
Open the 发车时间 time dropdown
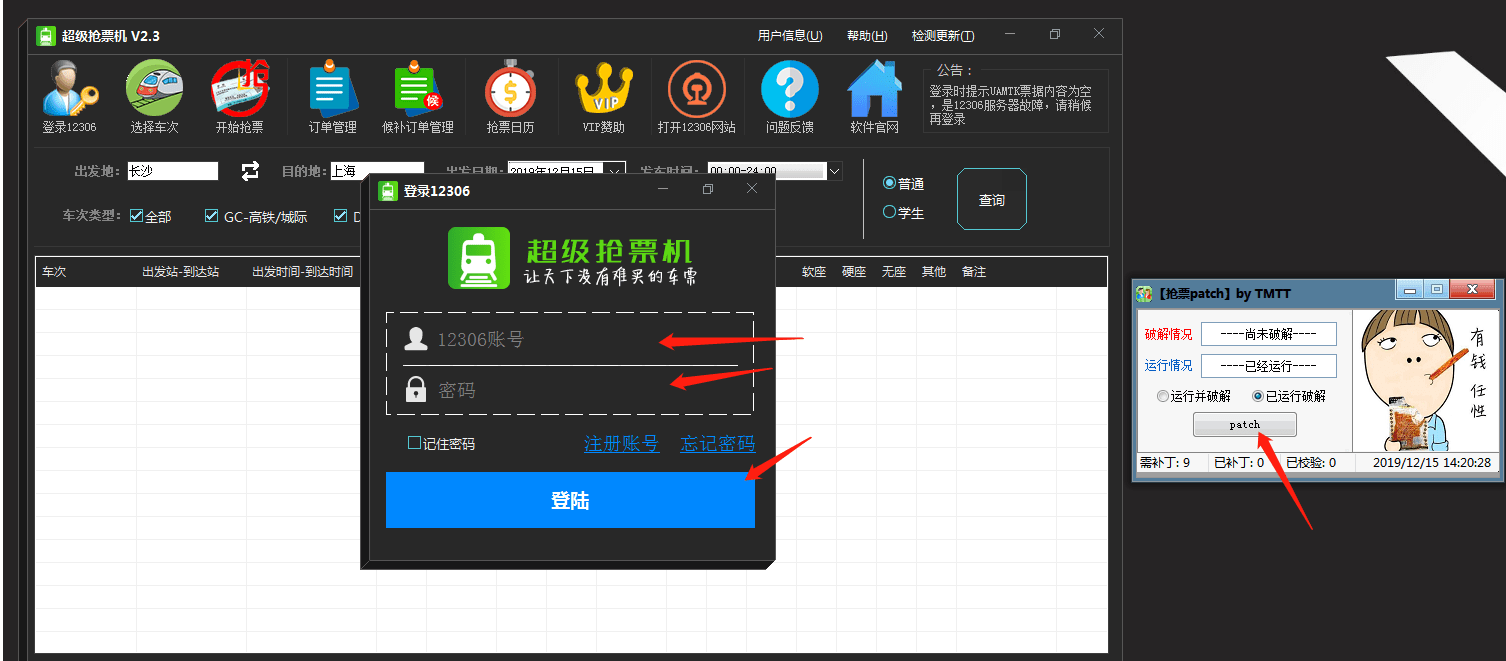coord(834,170)
